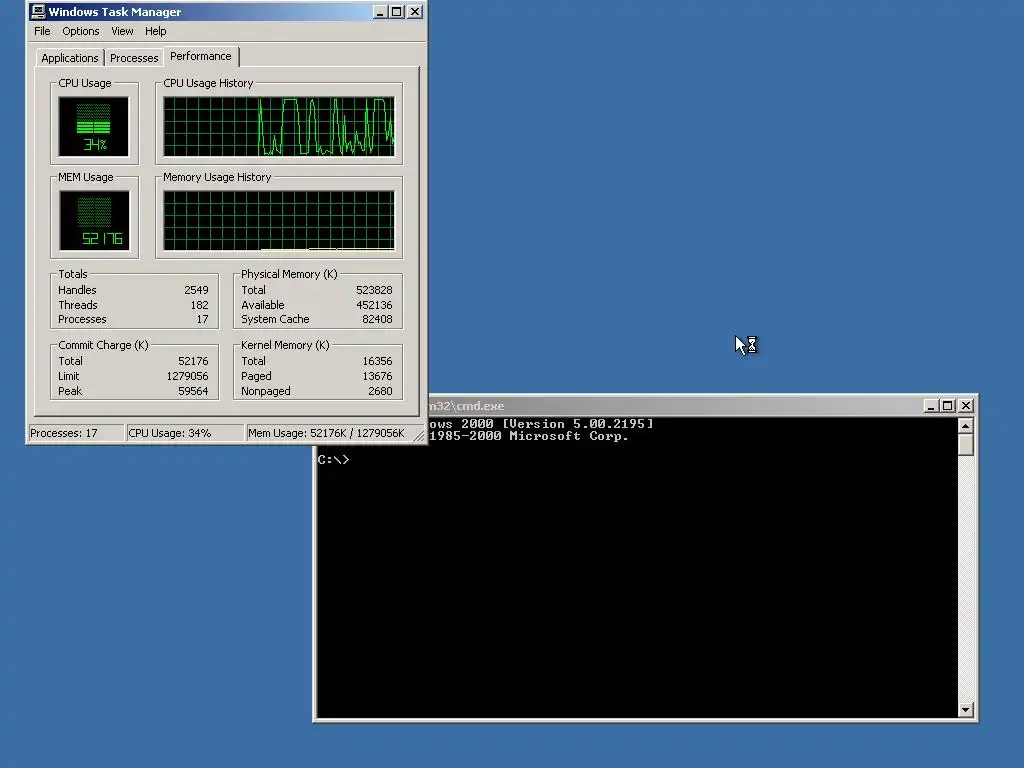
Task: Click the Paged label in Kernel Memory
Action: (x=256, y=376)
